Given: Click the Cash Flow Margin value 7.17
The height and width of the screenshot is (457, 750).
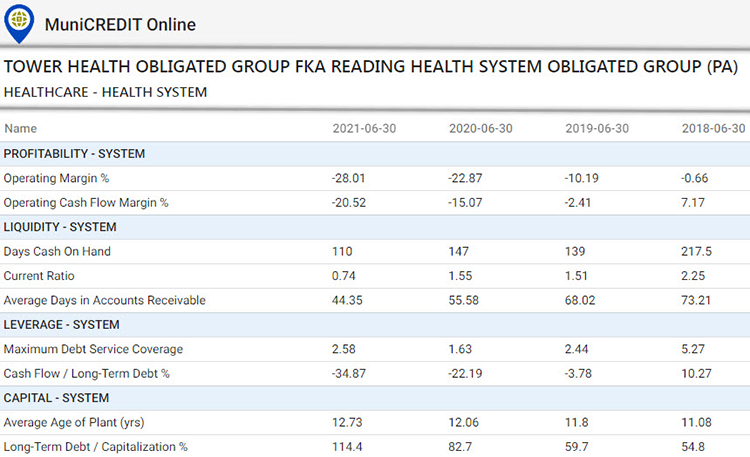Looking at the screenshot, I should [x=693, y=202].
